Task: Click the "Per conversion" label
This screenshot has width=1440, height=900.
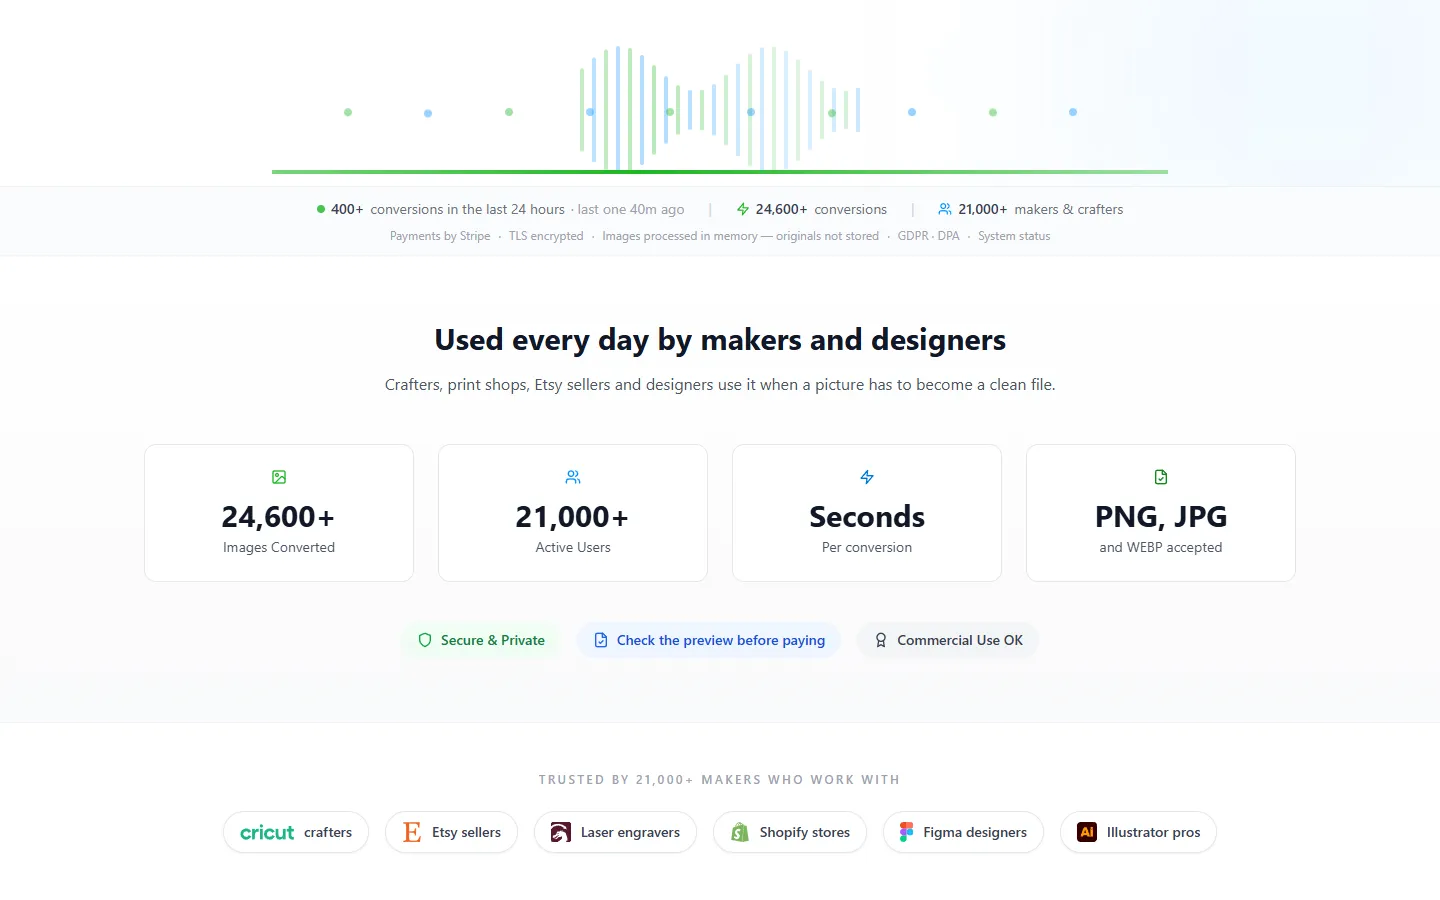Action: [x=867, y=547]
